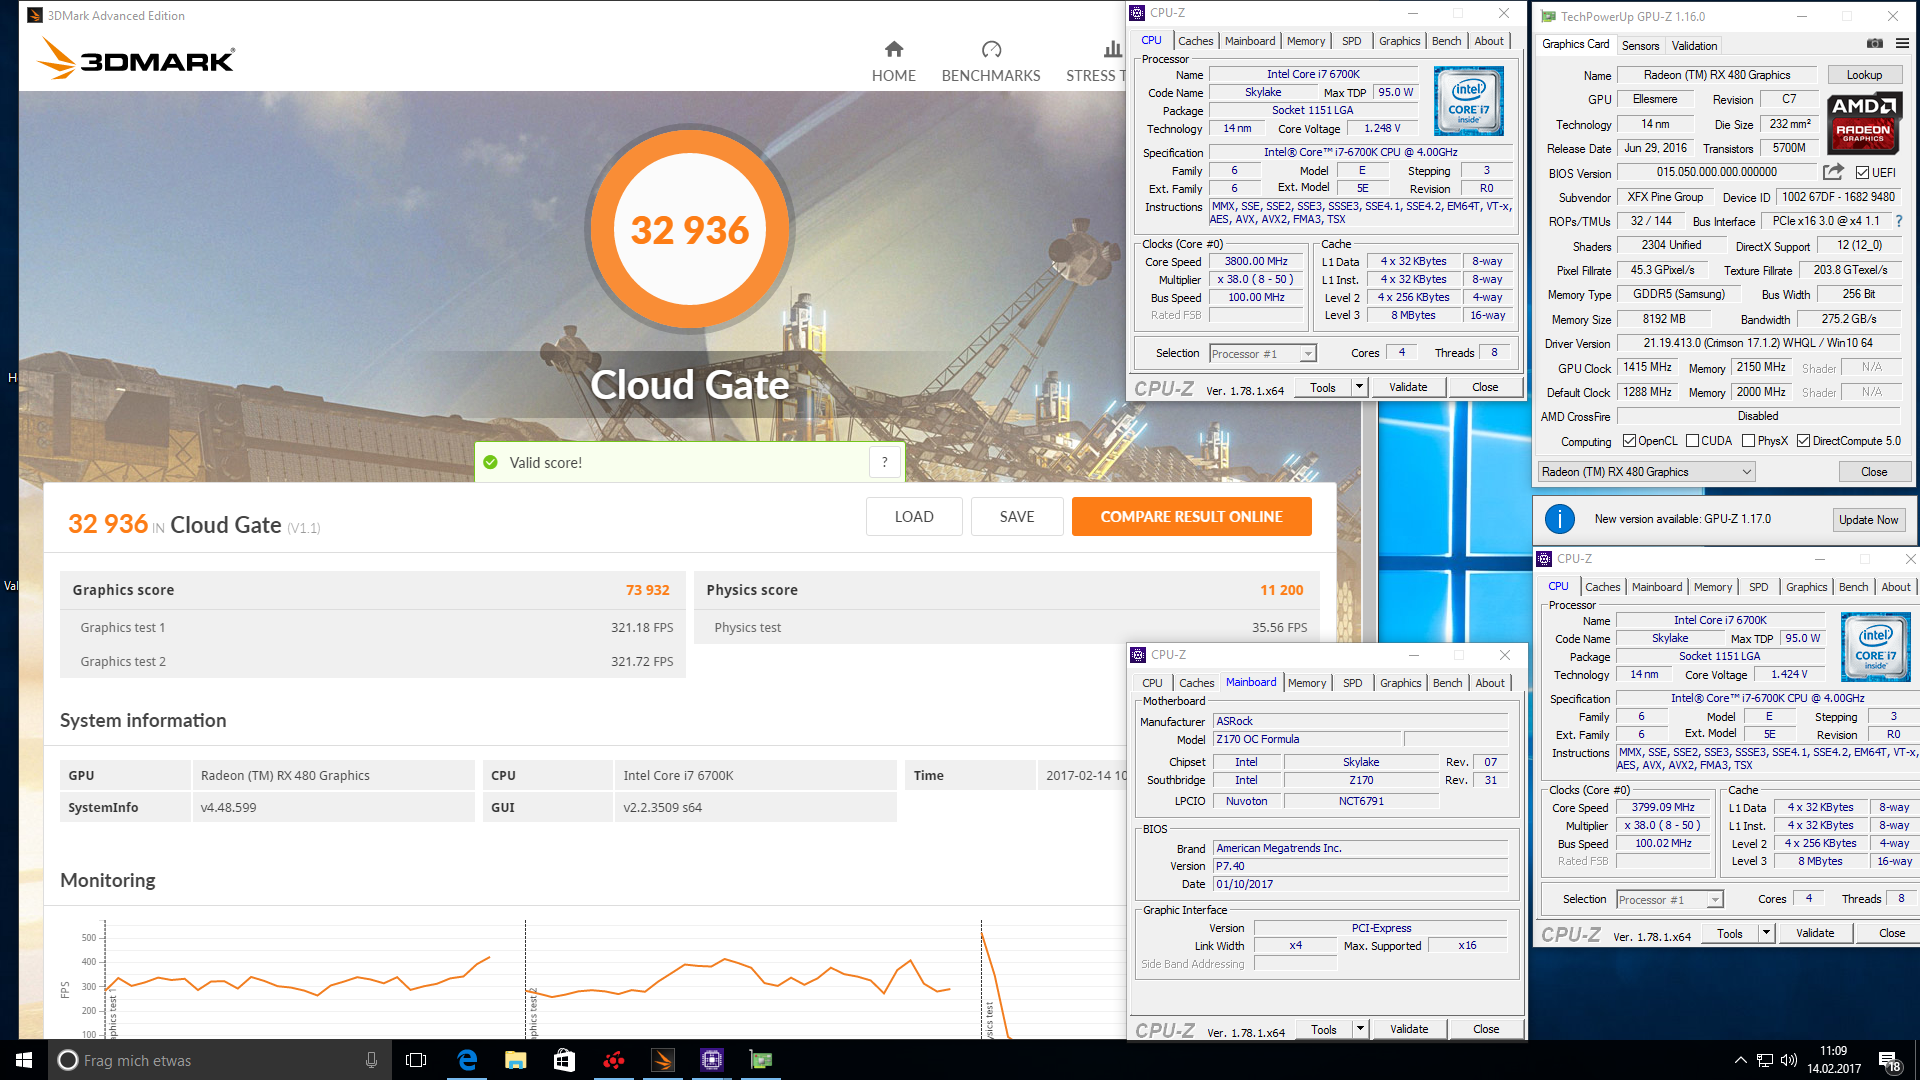Image resolution: width=1920 pixels, height=1080 pixels.
Task: Click the green valid score checkmark icon
Action: (x=490, y=462)
